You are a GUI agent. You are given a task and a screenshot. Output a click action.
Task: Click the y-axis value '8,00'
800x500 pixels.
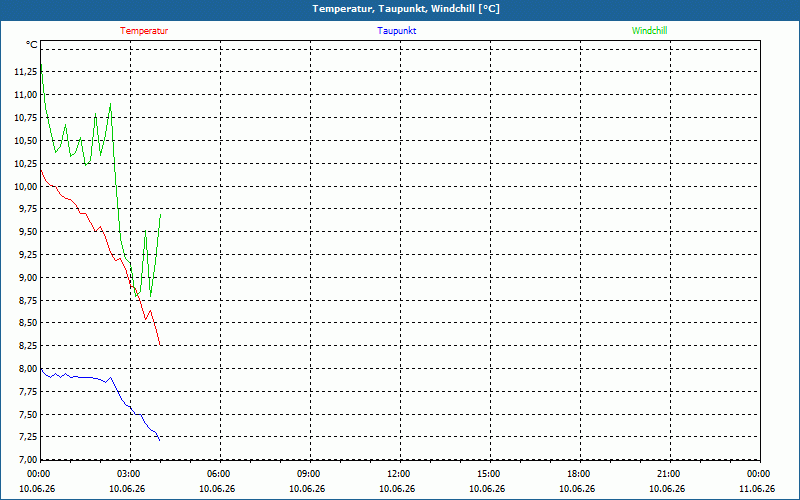point(28,369)
